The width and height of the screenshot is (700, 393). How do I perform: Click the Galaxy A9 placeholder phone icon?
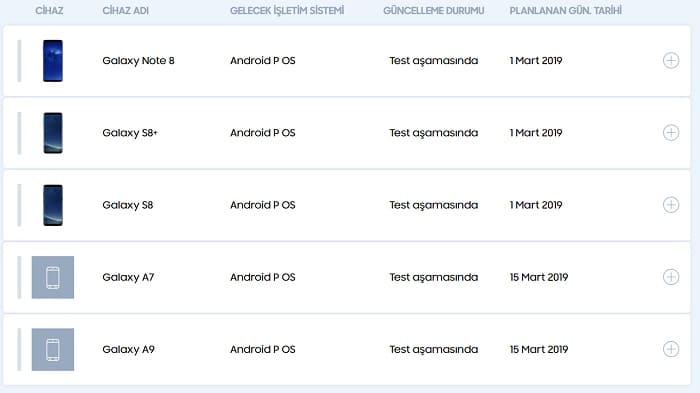click(x=53, y=350)
